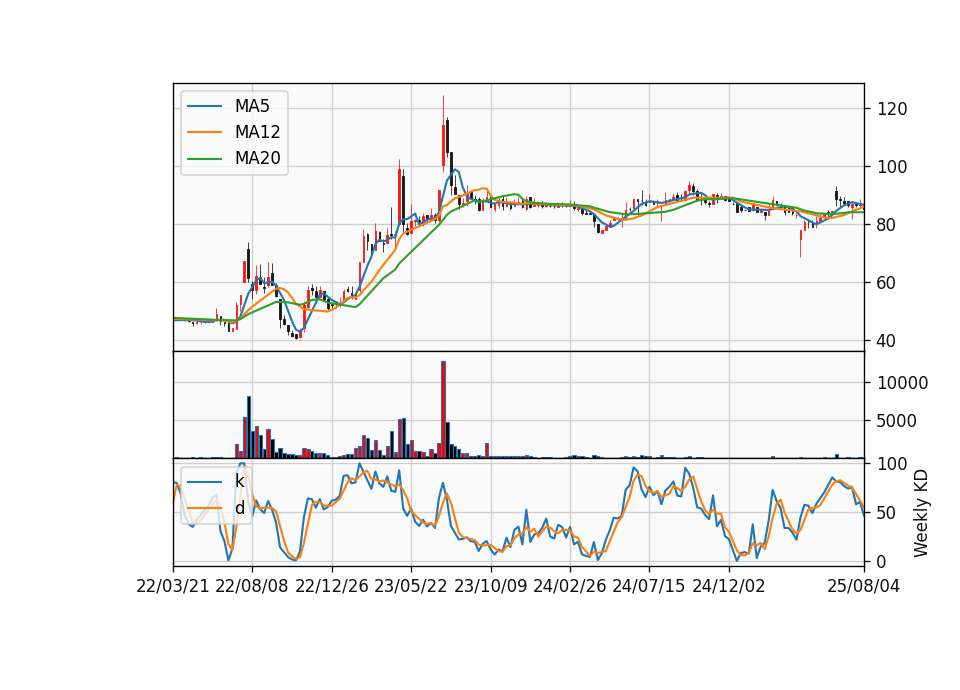The height and width of the screenshot is (690, 960).
Task: Click the Weekly KD axis title
Action: [x=921, y=513]
